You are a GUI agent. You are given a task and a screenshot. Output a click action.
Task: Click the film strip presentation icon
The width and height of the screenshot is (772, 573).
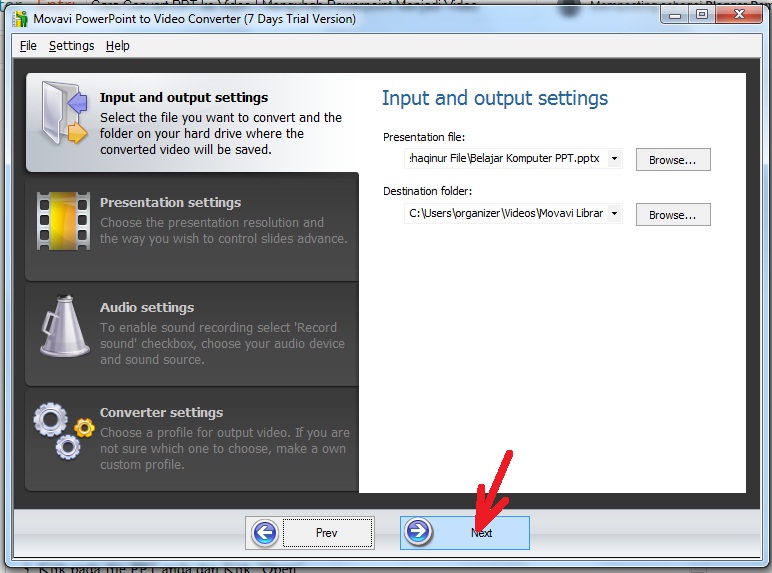pos(64,221)
